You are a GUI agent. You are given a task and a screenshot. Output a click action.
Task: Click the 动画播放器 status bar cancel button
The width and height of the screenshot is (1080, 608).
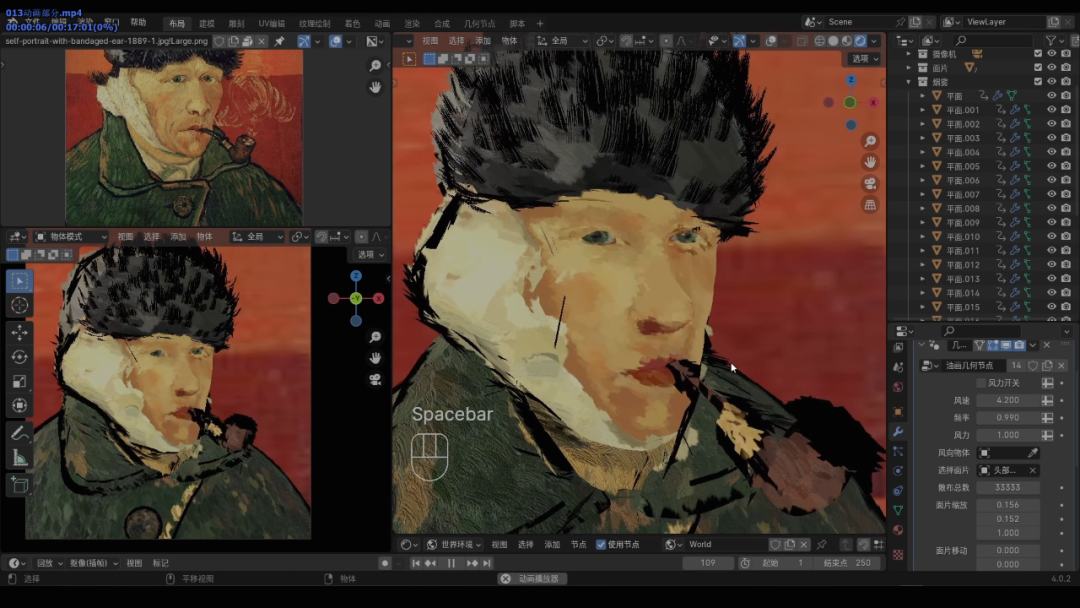(x=506, y=579)
